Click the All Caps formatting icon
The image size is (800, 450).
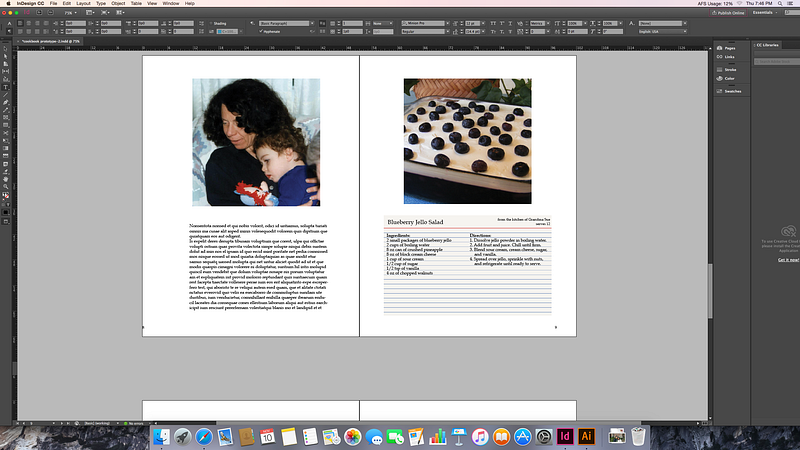point(493,23)
